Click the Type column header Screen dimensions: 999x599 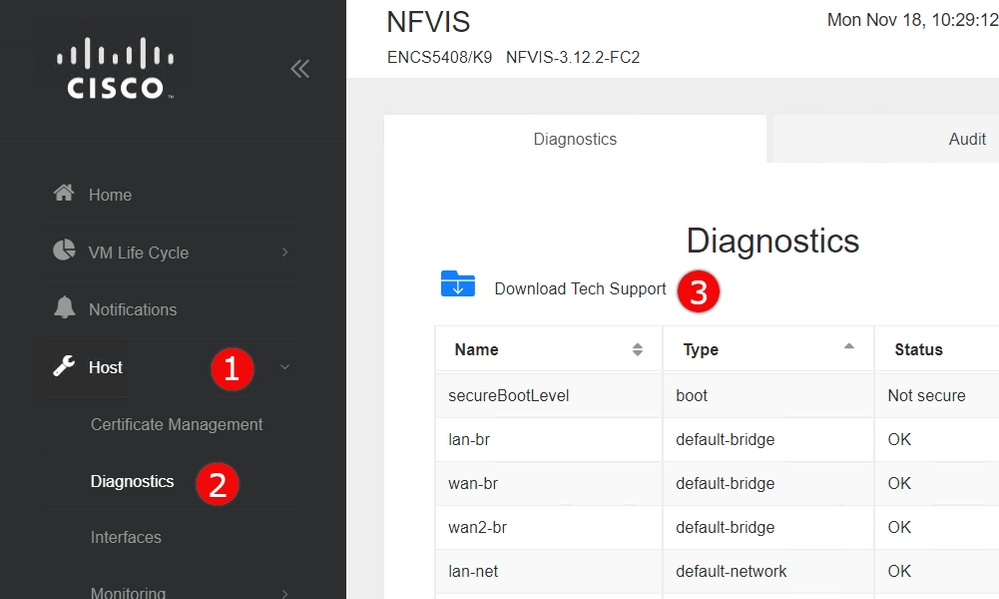768,349
